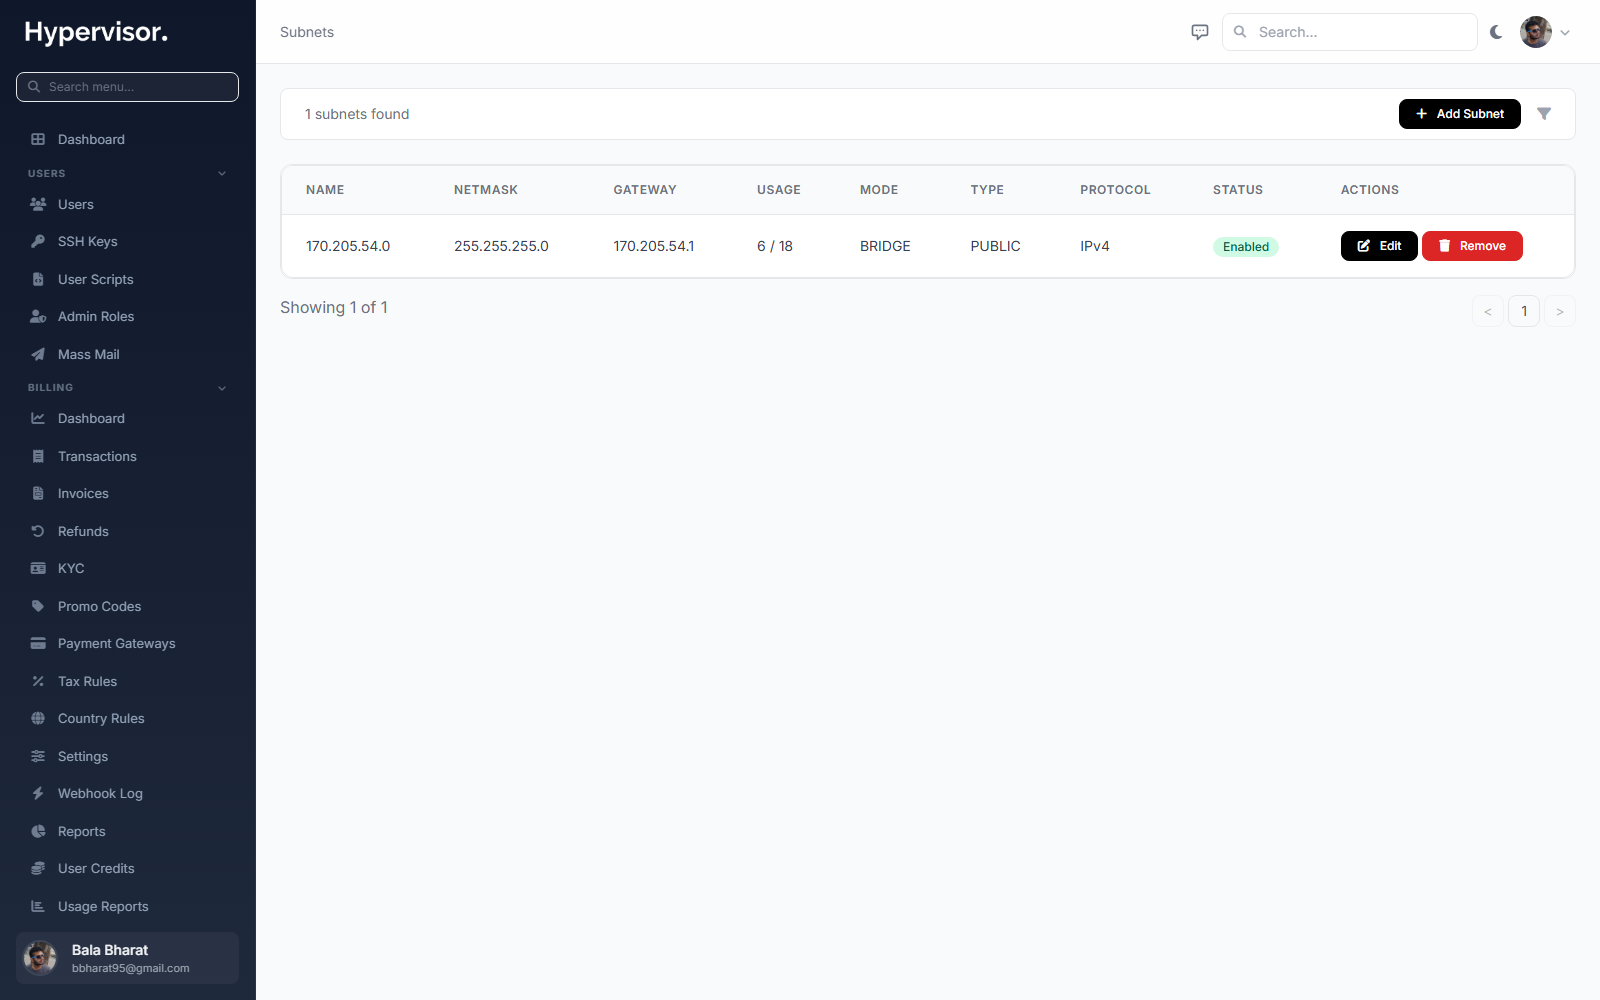Click the Mass Mail paper plane icon
Screen dimensions: 1600x1000
tap(38, 354)
